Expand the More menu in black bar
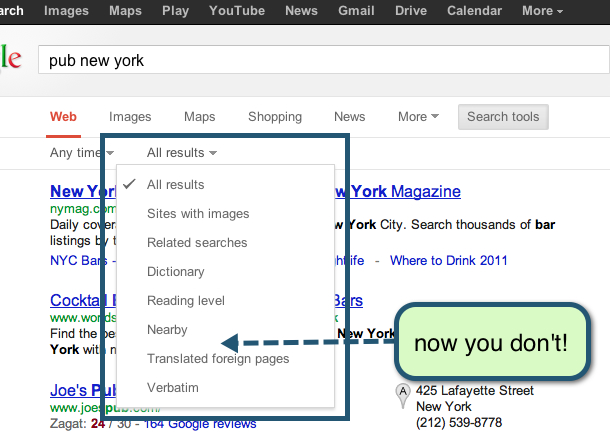This screenshot has width=610, height=438. pos(542,11)
